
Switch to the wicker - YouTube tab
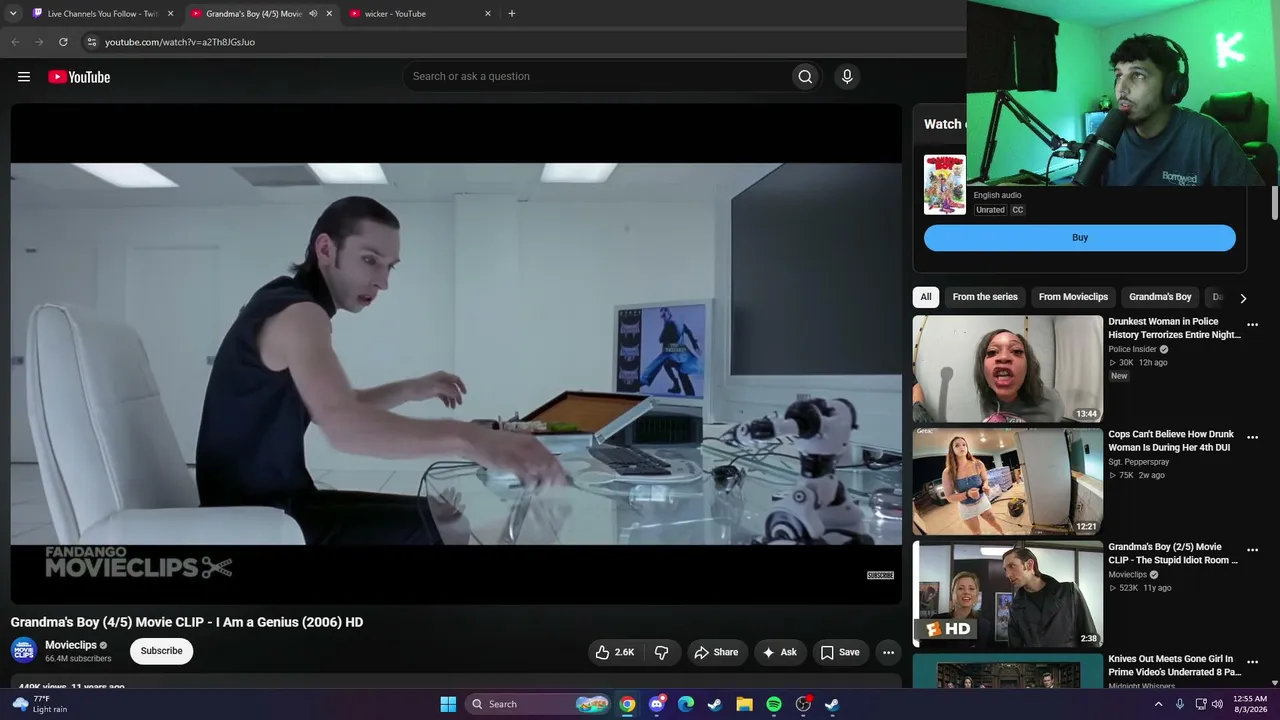[x=420, y=14]
